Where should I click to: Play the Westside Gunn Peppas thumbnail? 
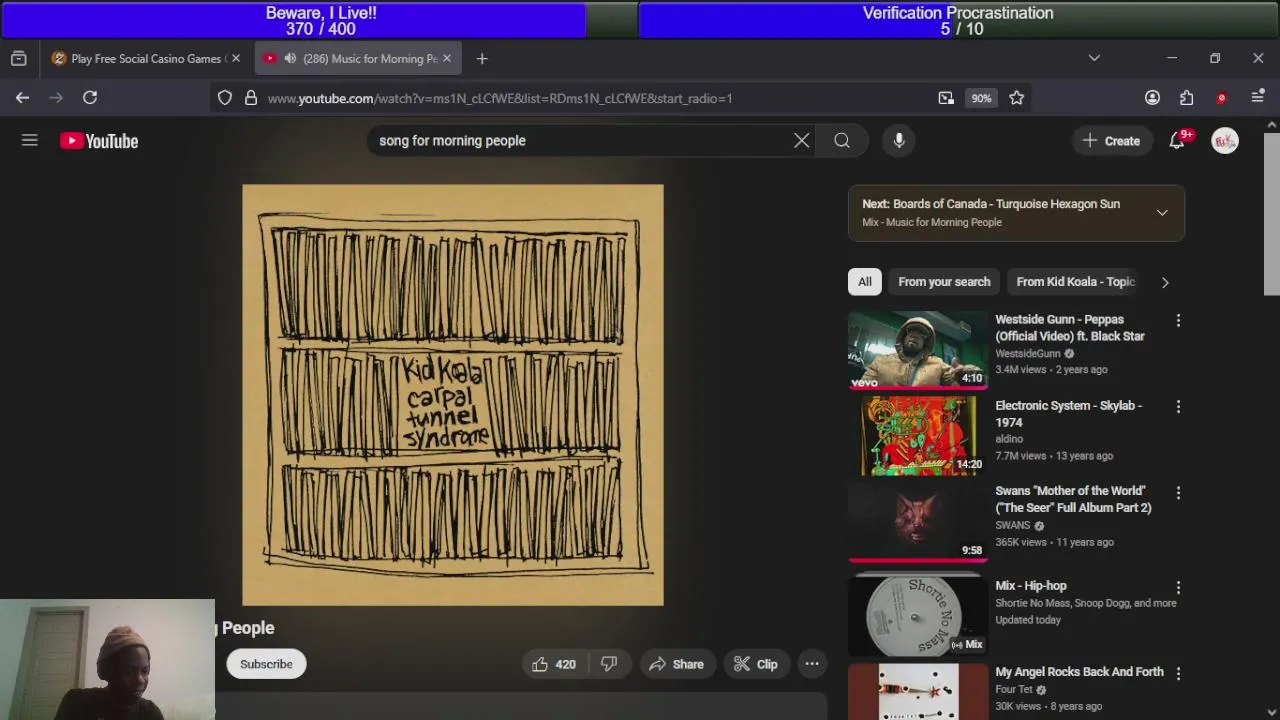click(918, 349)
